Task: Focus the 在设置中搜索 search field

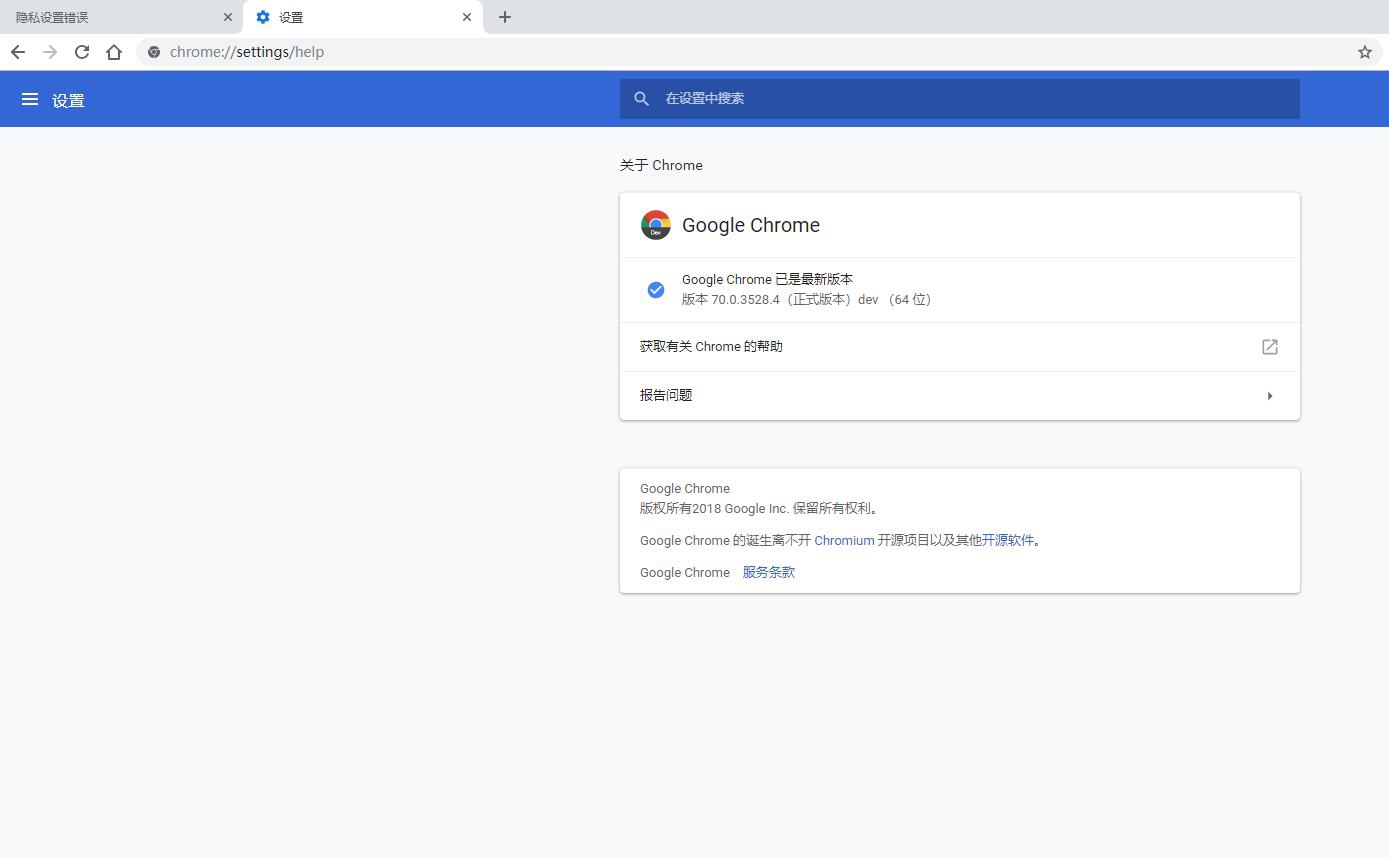Action: pos(960,99)
